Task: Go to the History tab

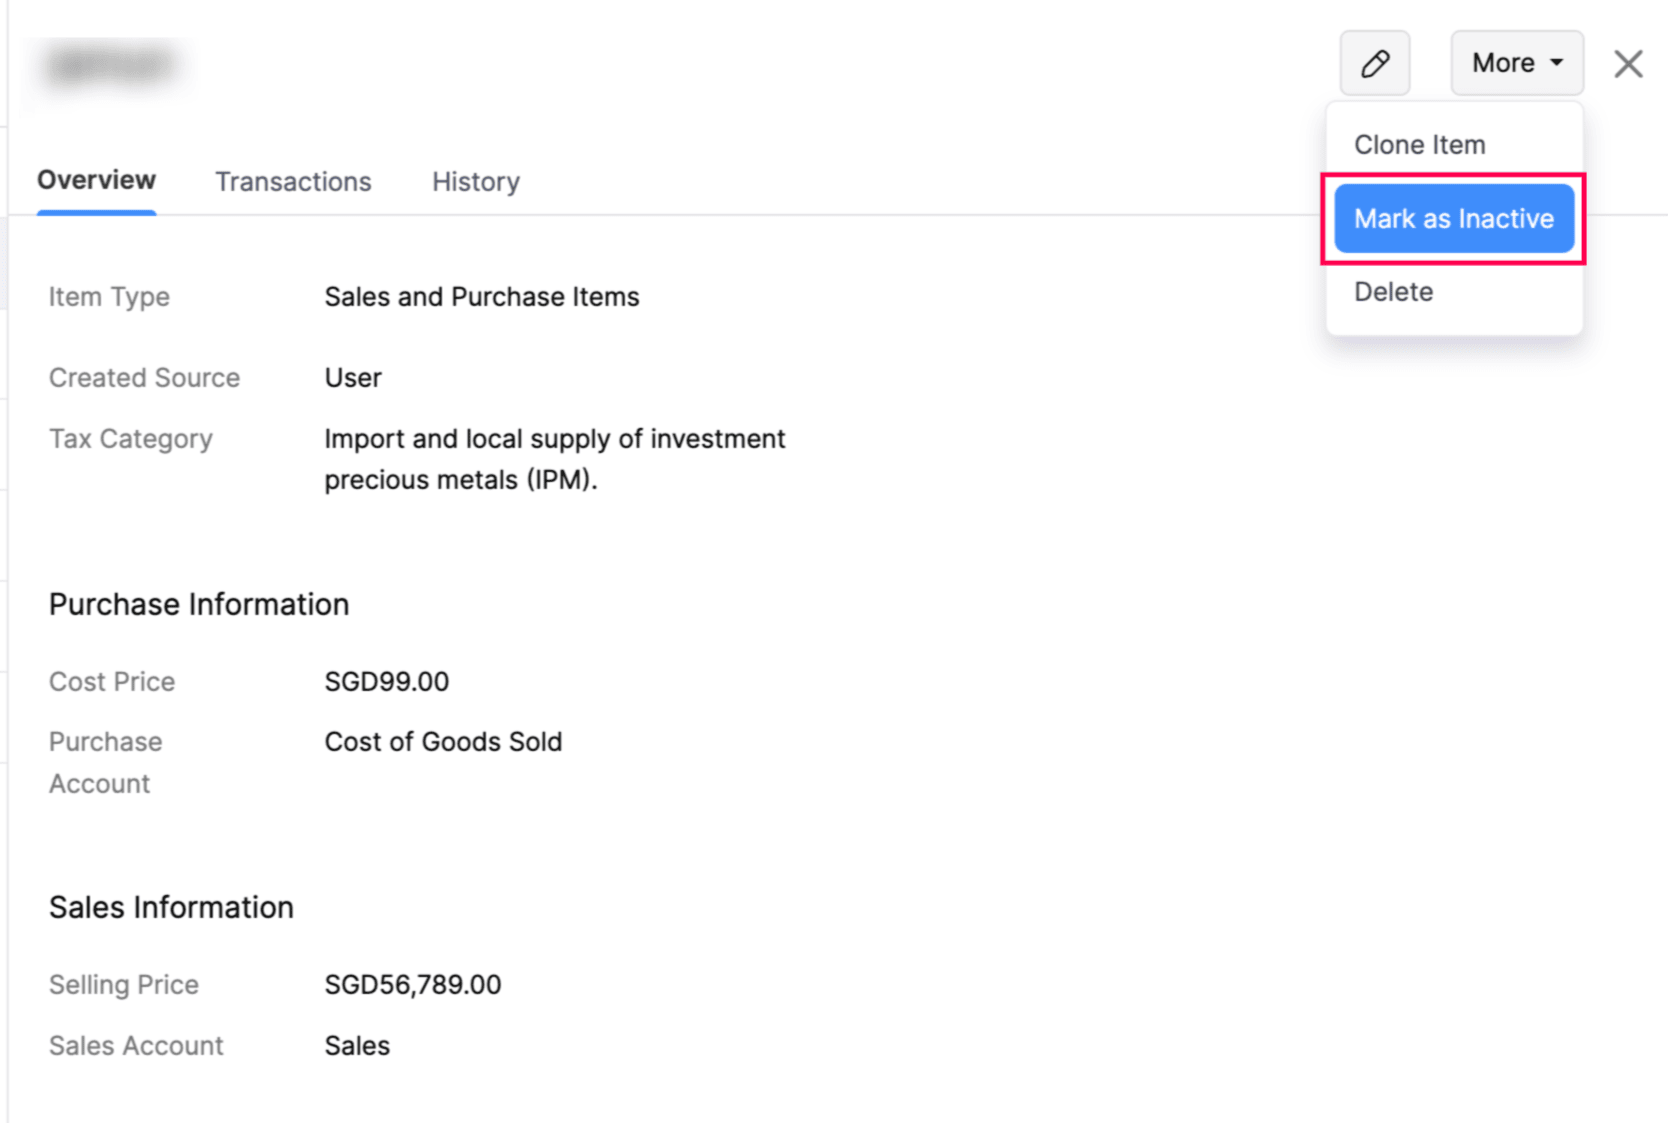Action: [475, 182]
